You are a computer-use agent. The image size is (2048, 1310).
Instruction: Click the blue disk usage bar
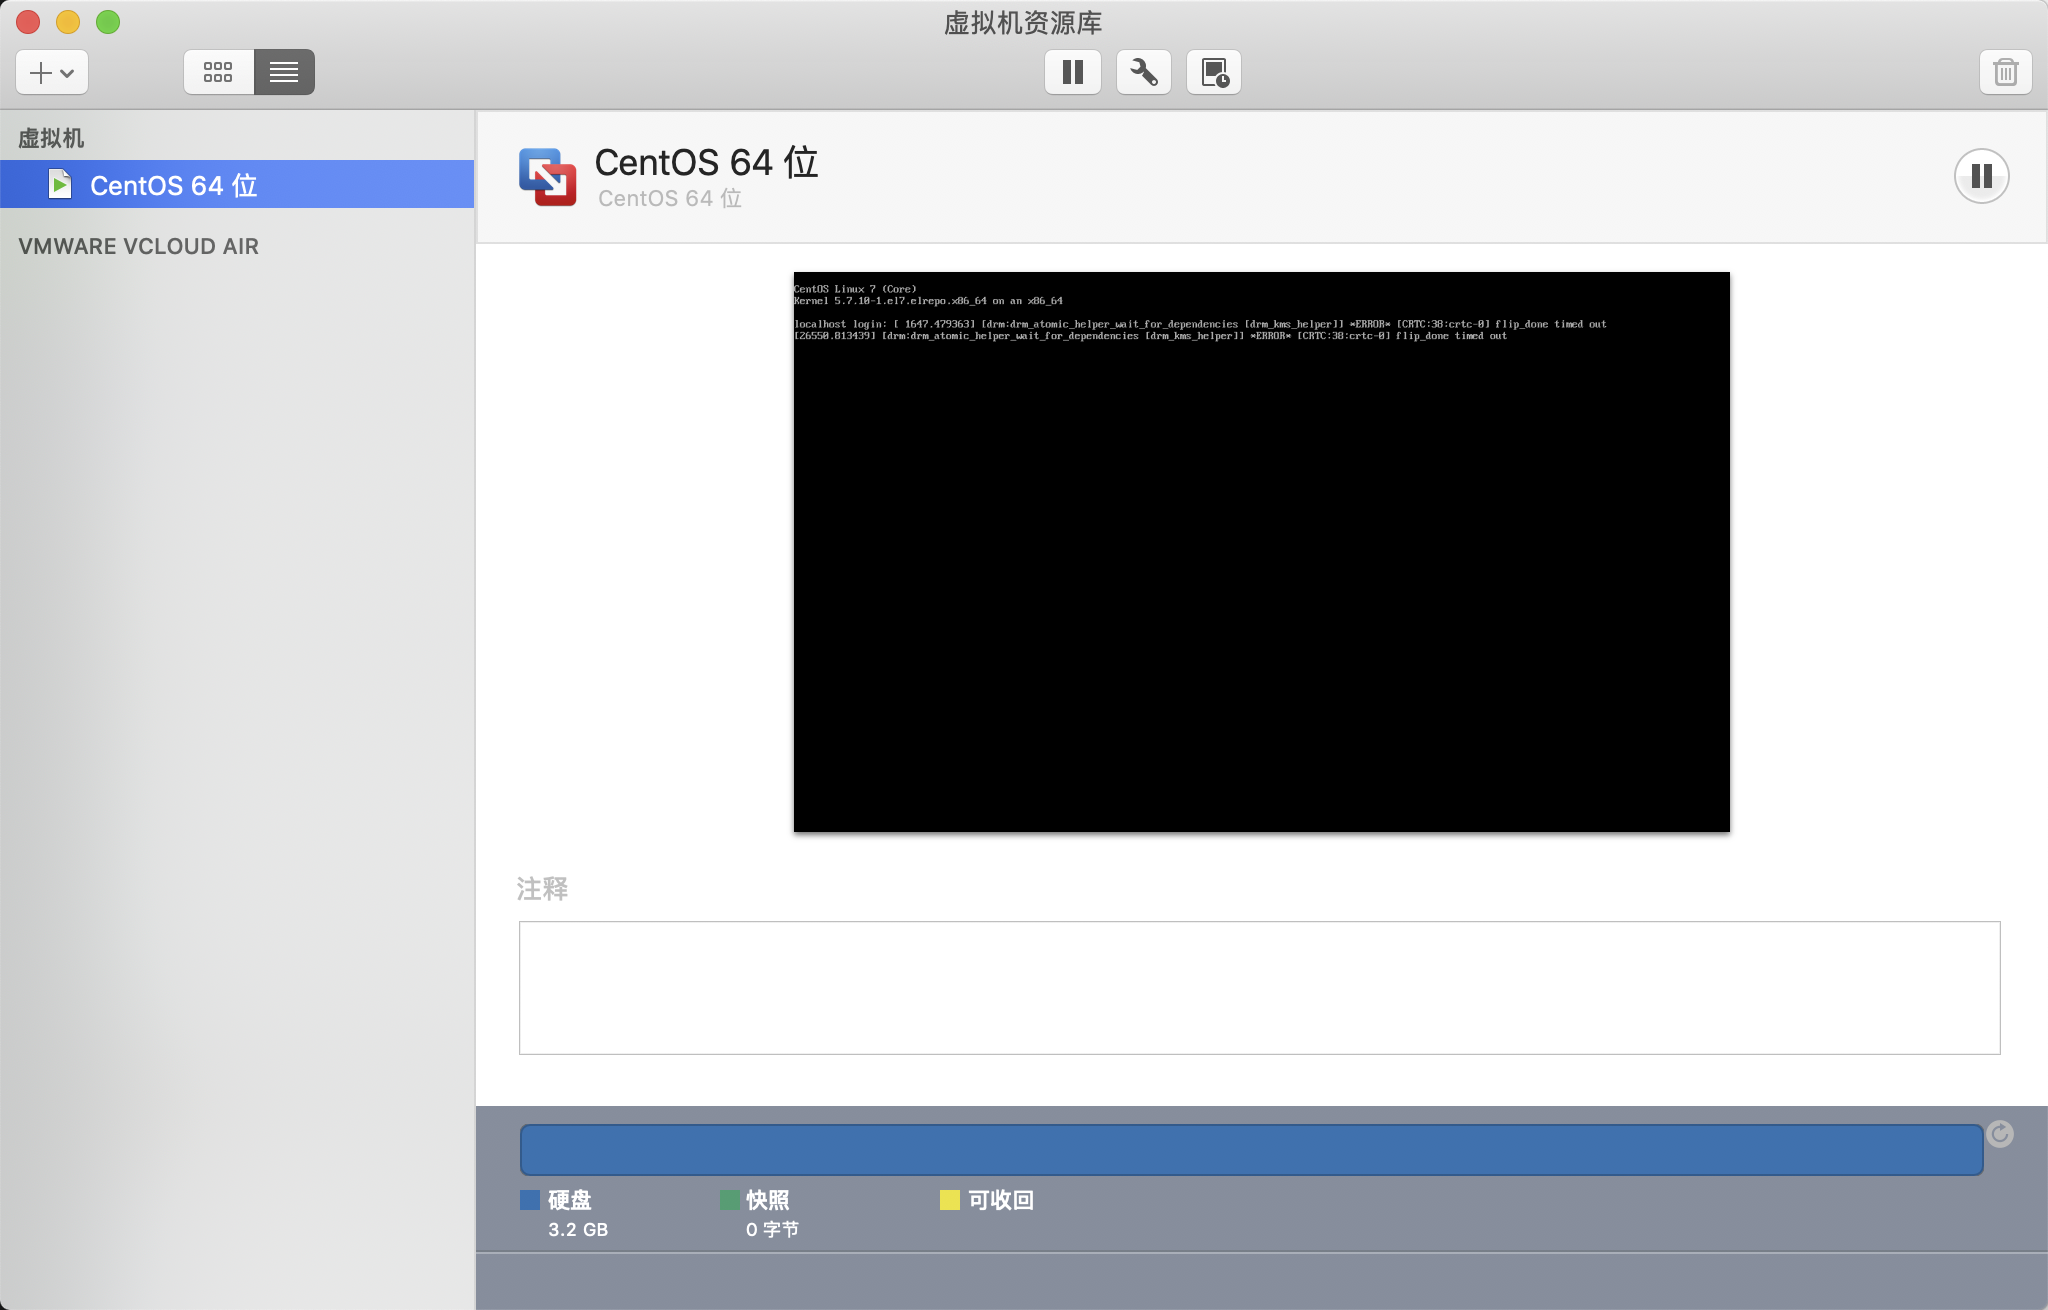click(1251, 1149)
